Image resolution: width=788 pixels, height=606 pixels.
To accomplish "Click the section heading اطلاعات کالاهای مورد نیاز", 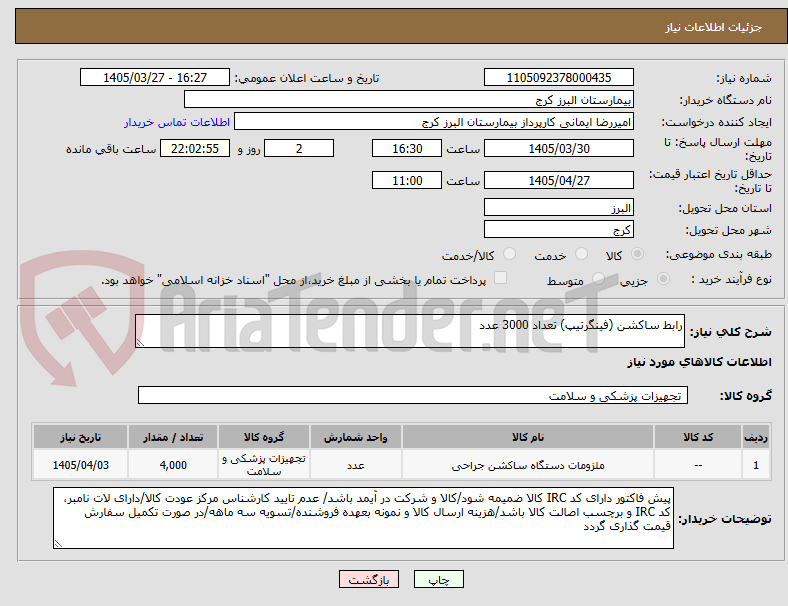I will [x=699, y=362].
